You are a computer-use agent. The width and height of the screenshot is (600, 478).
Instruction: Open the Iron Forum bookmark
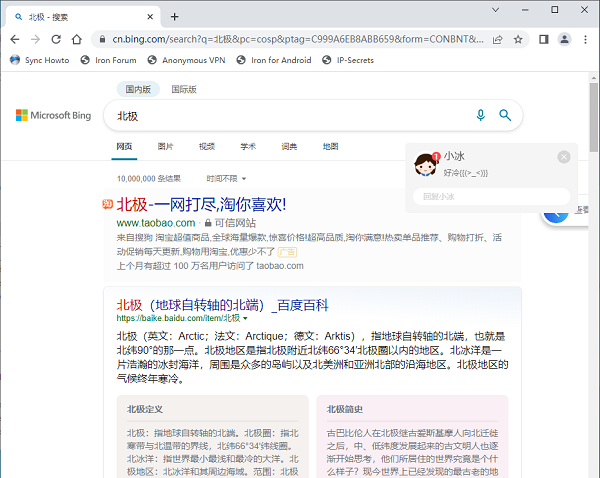click(x=110, y=60)
